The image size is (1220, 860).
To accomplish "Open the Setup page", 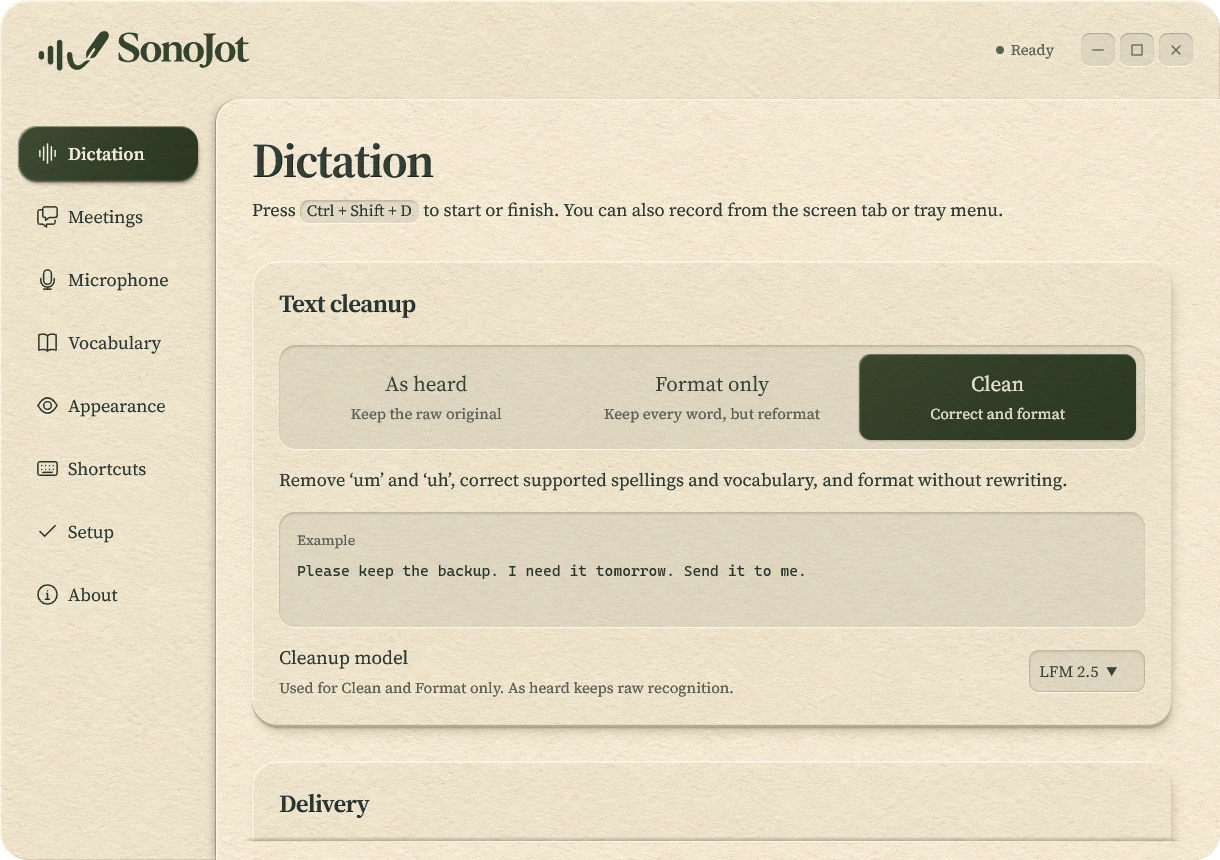I will point(108,532).
